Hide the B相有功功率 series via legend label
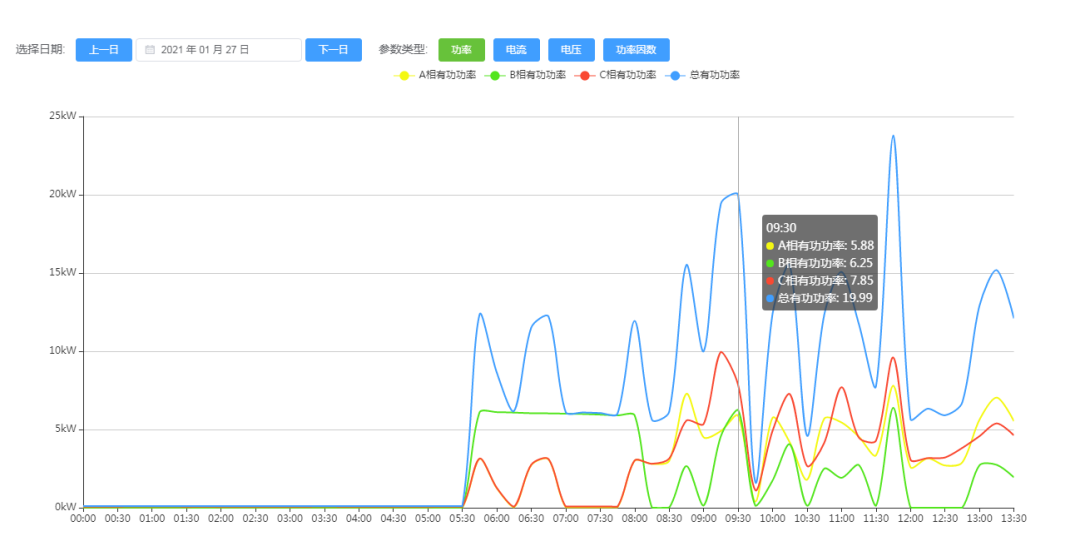1080x540 pixels. [x=538, y=75]
